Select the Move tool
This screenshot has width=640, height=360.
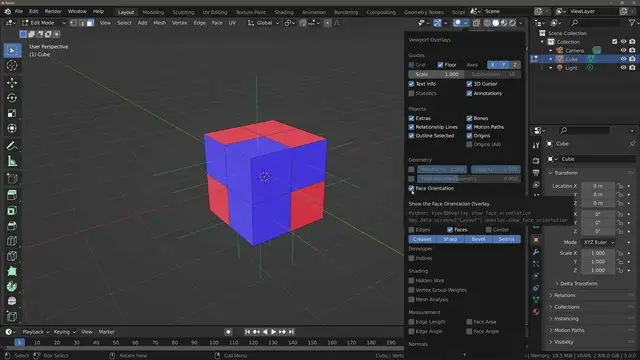point(12,83)
